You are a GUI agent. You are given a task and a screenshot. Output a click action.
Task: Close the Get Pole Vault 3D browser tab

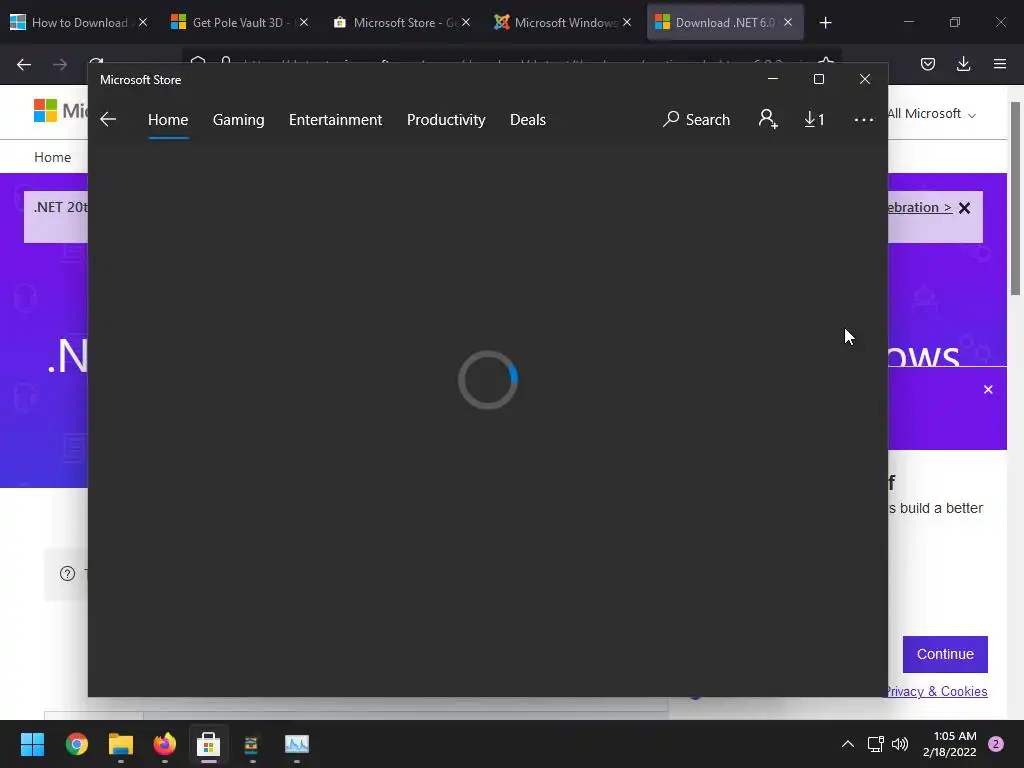click(304, 22)
